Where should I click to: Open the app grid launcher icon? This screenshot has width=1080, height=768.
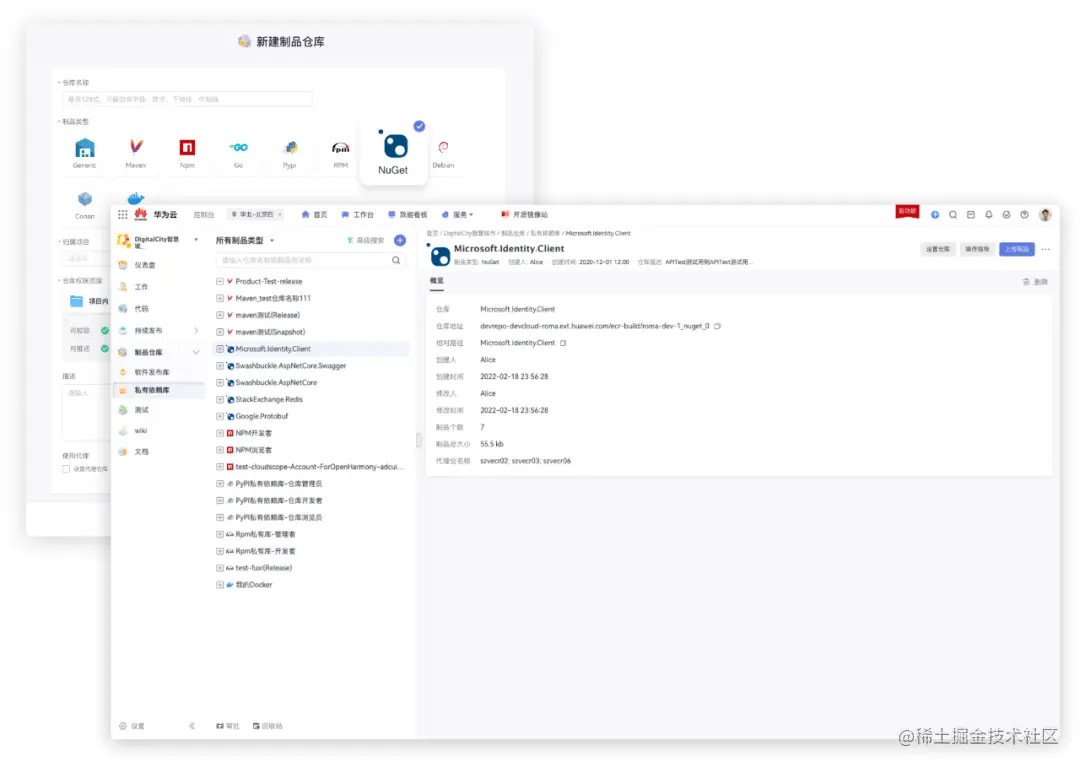point(123,215)
